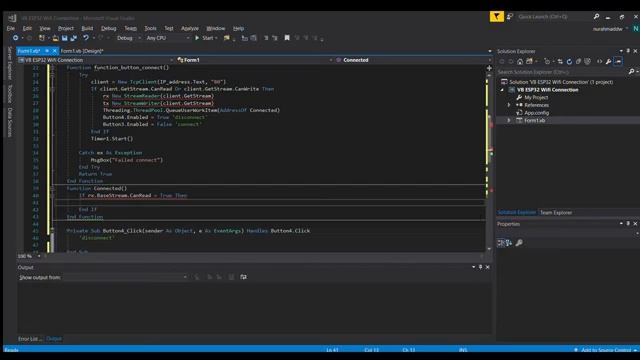Click the Sync with Active Document icon
Screen dimensions: 640x360
click(x=560, y=62)
